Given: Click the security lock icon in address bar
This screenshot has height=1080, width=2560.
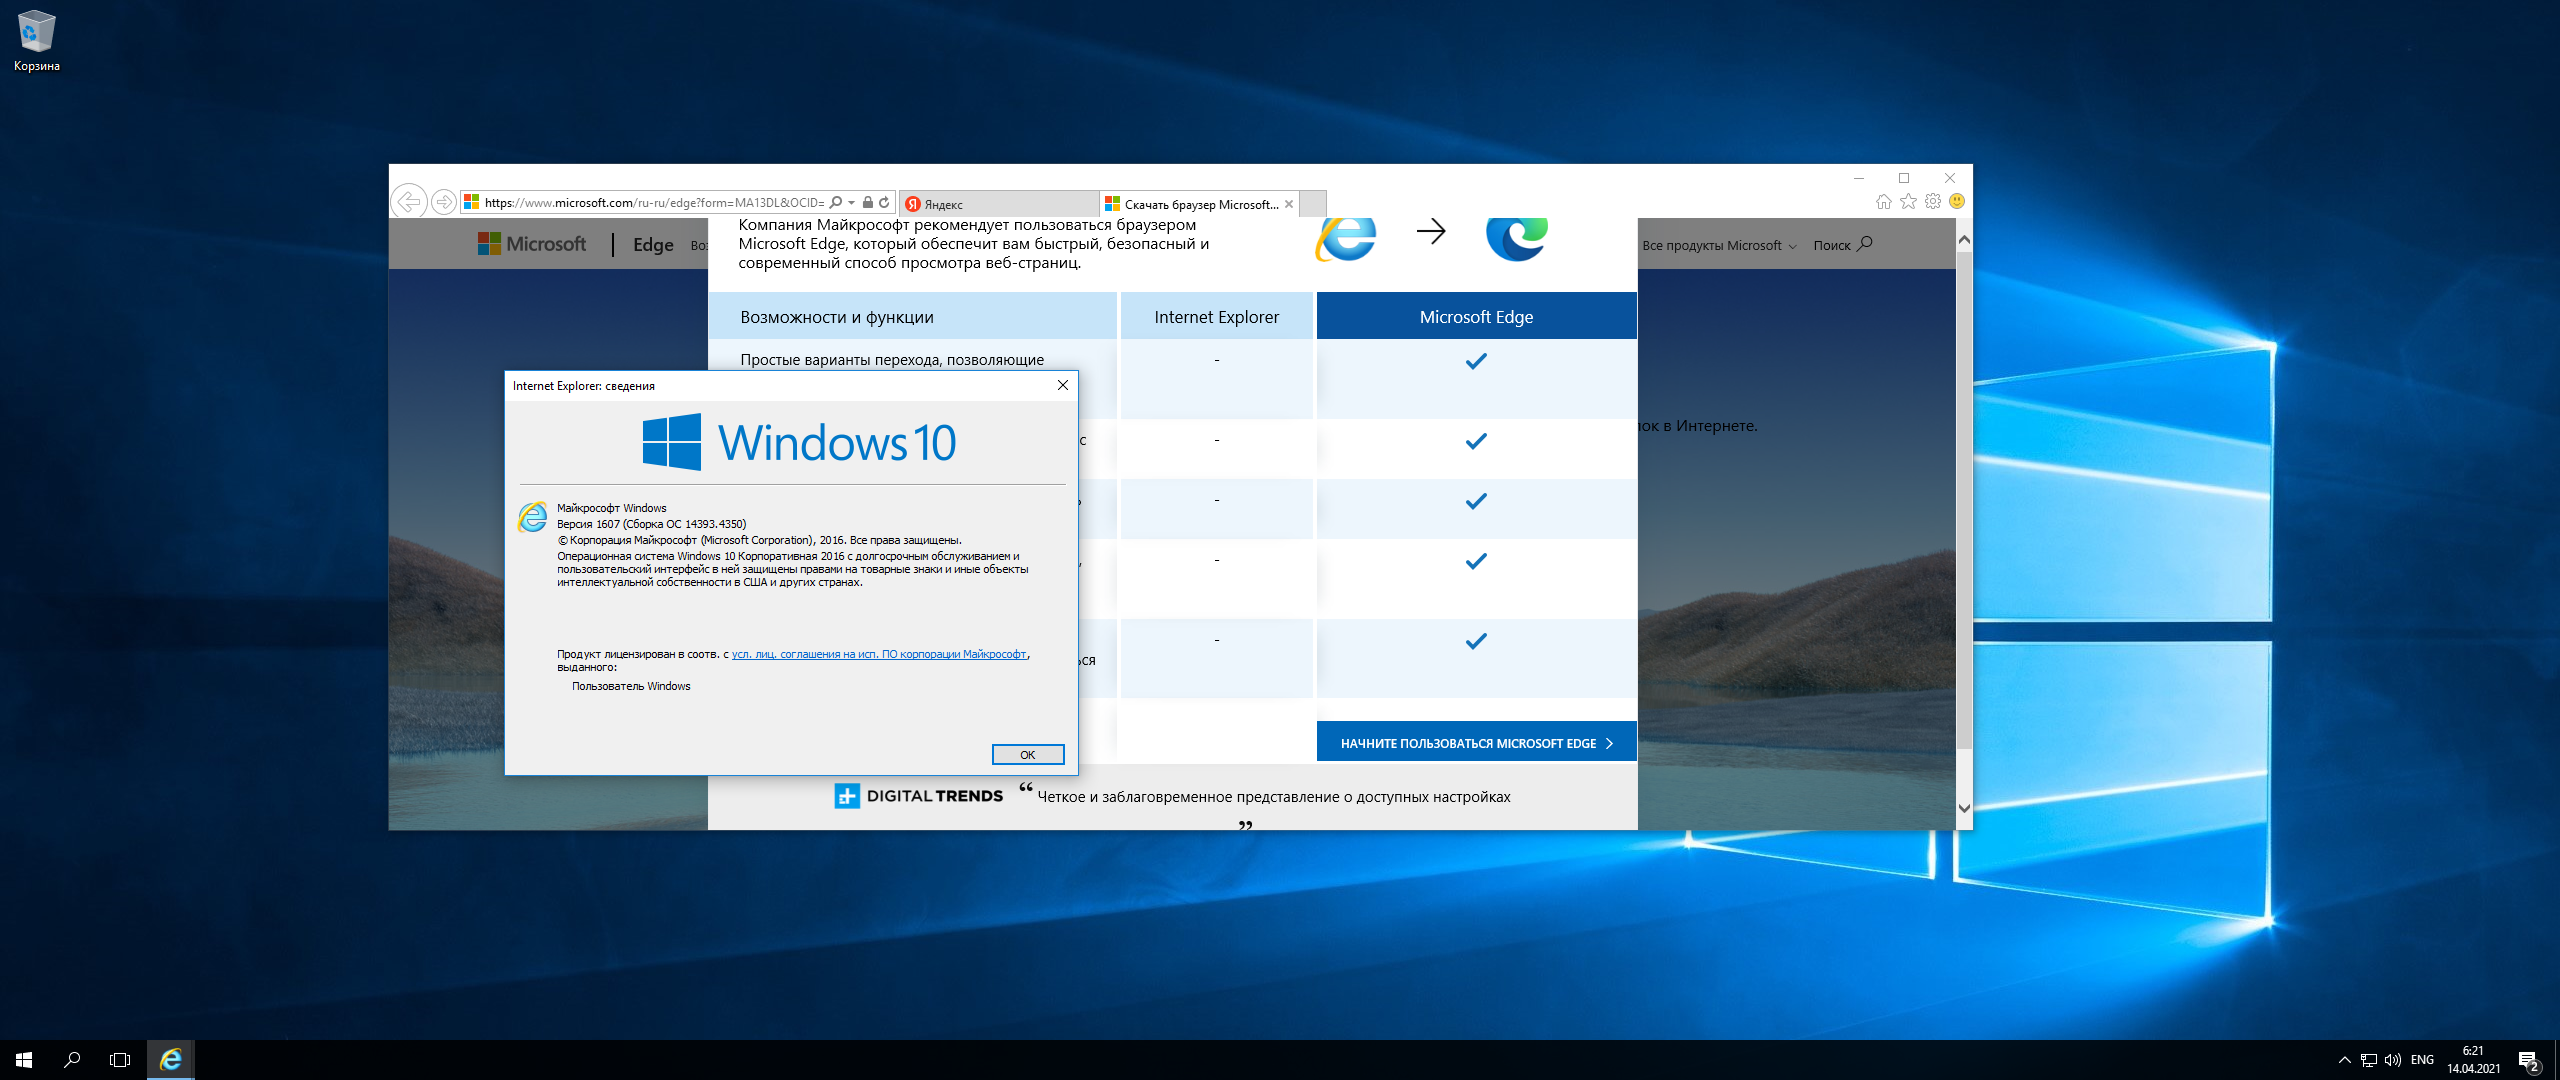Looking at the screenshot, I should 868,202.
